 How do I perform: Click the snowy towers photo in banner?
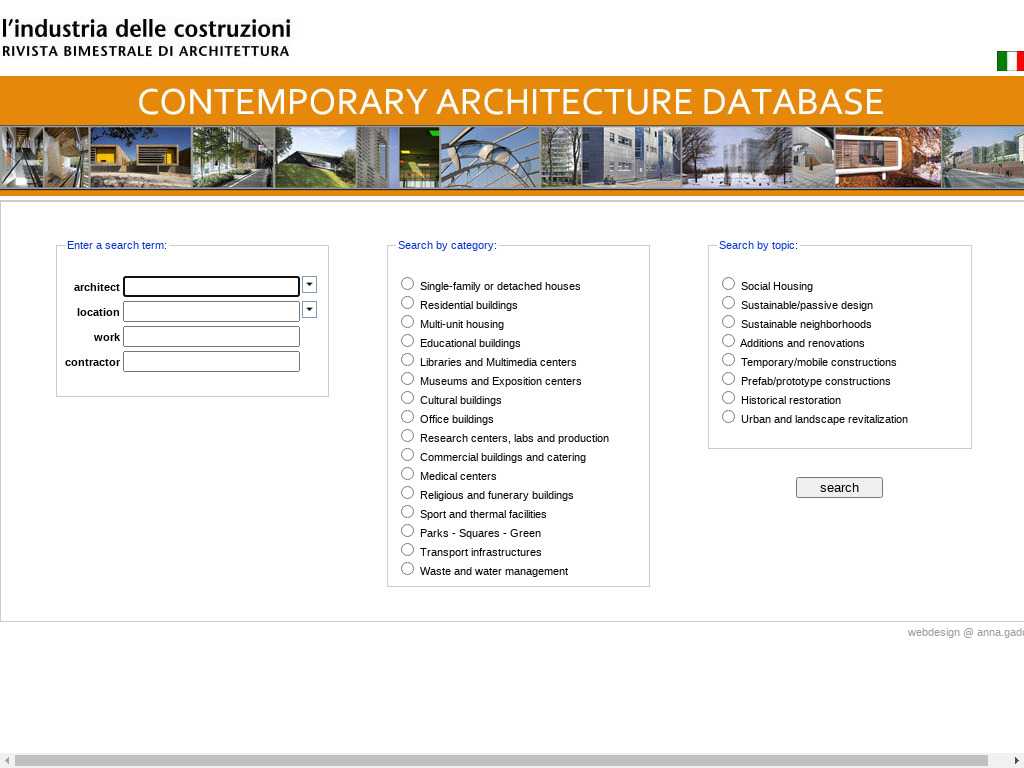click(x=736, y=157)
